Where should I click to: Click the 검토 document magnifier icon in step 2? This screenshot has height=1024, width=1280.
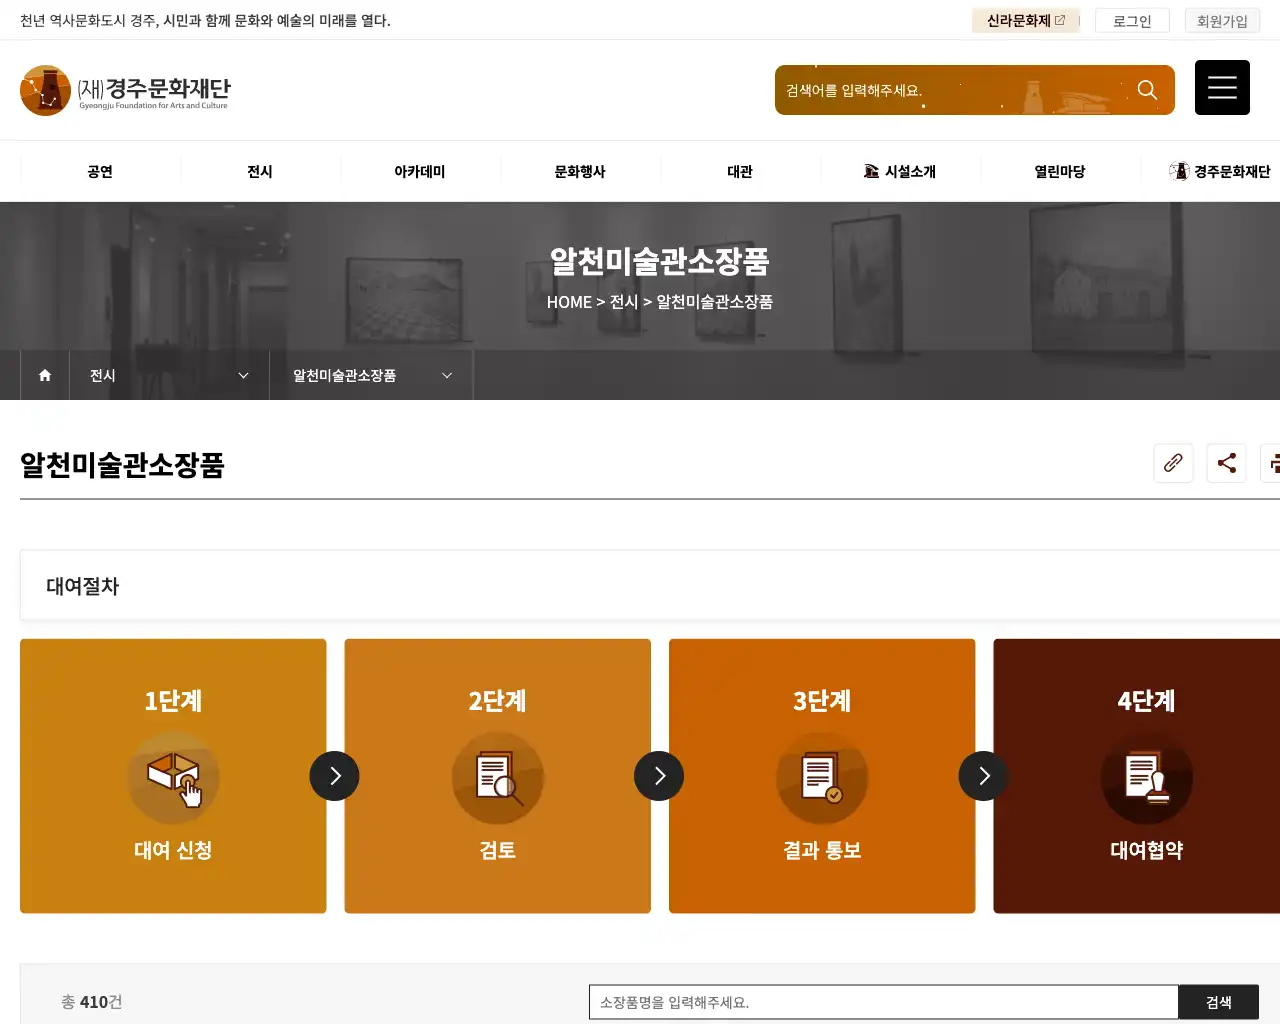pyautogui.click(x=497, y=777)
